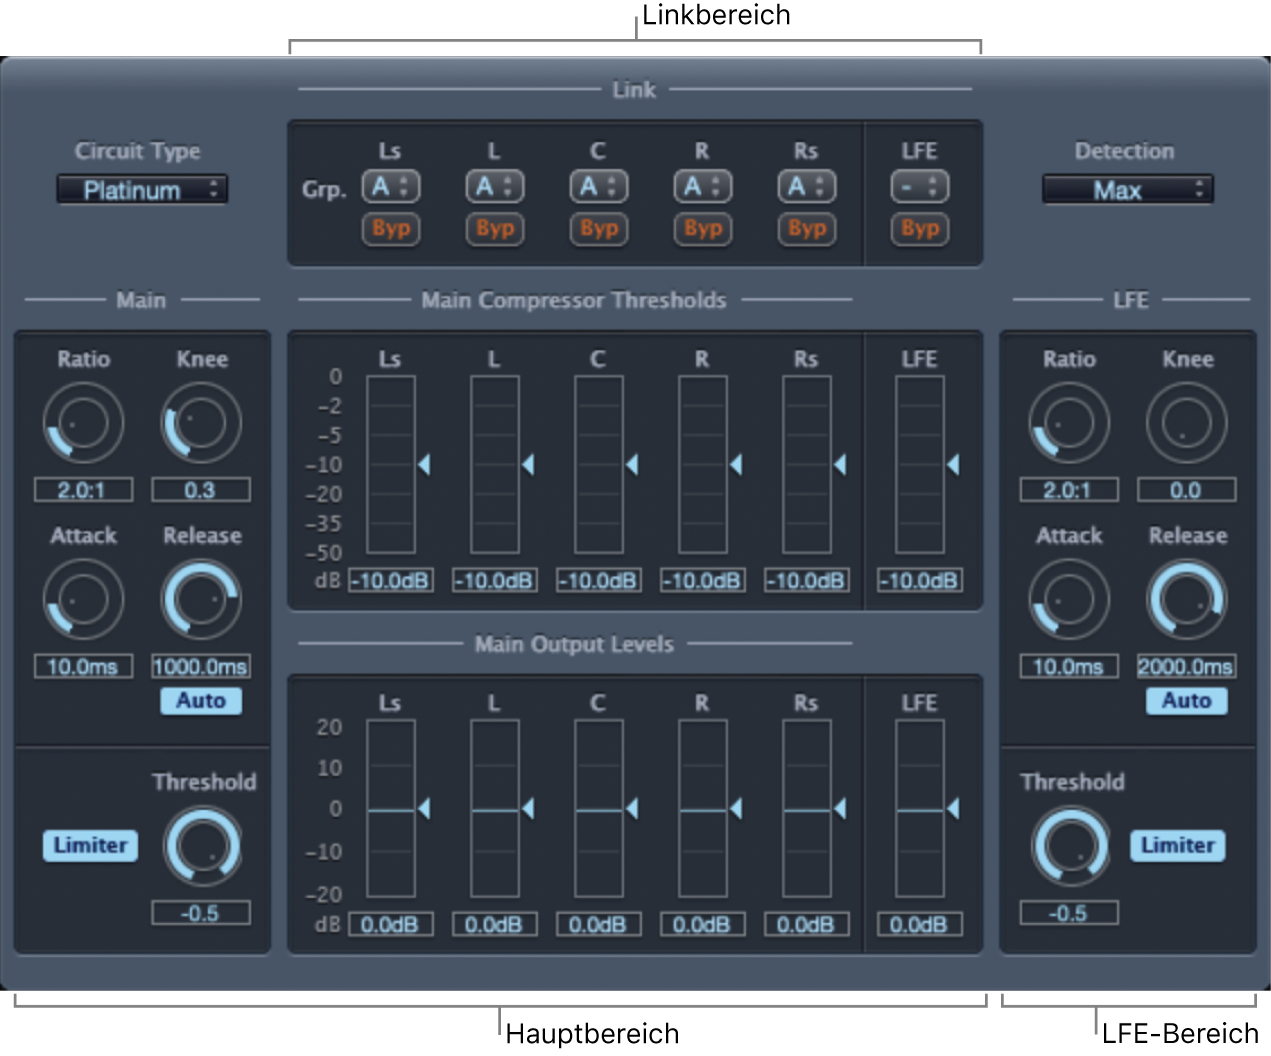The image size is (1271, 1056).
Task: Click the Main limiter Threshold knob
Action: pyautogui.click(x=202, y=846)
